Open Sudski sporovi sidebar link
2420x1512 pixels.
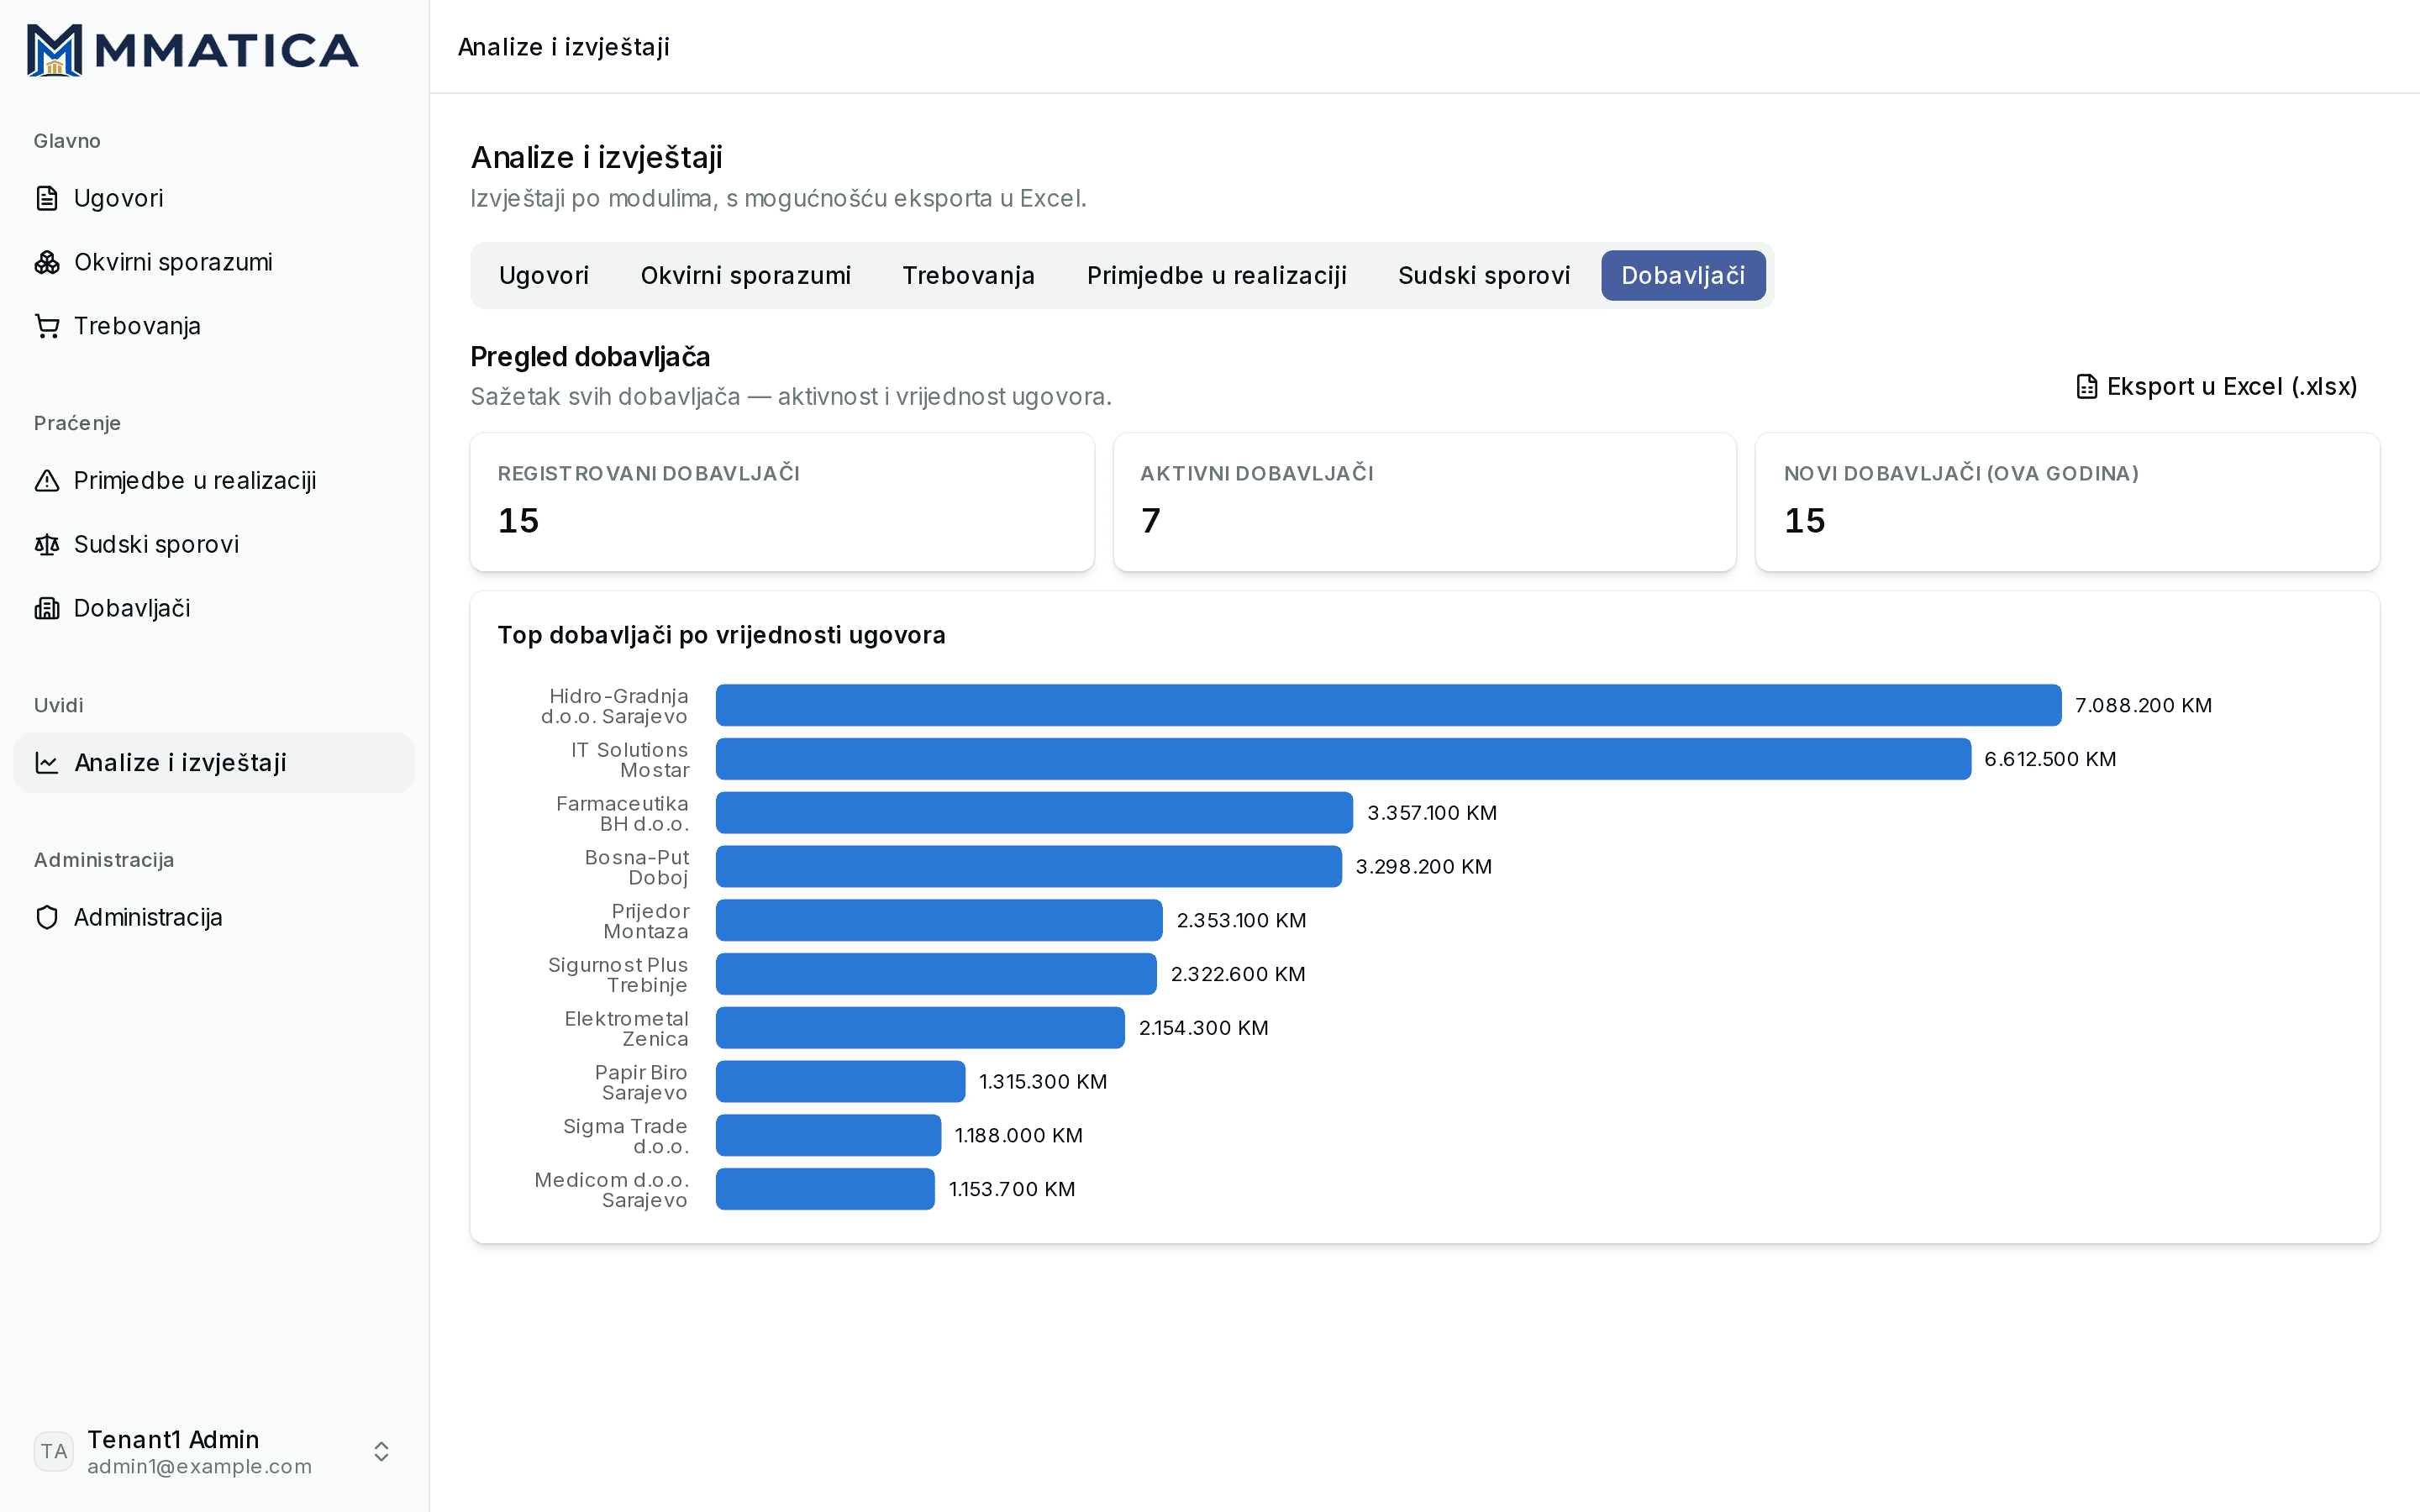pos(214,545)
